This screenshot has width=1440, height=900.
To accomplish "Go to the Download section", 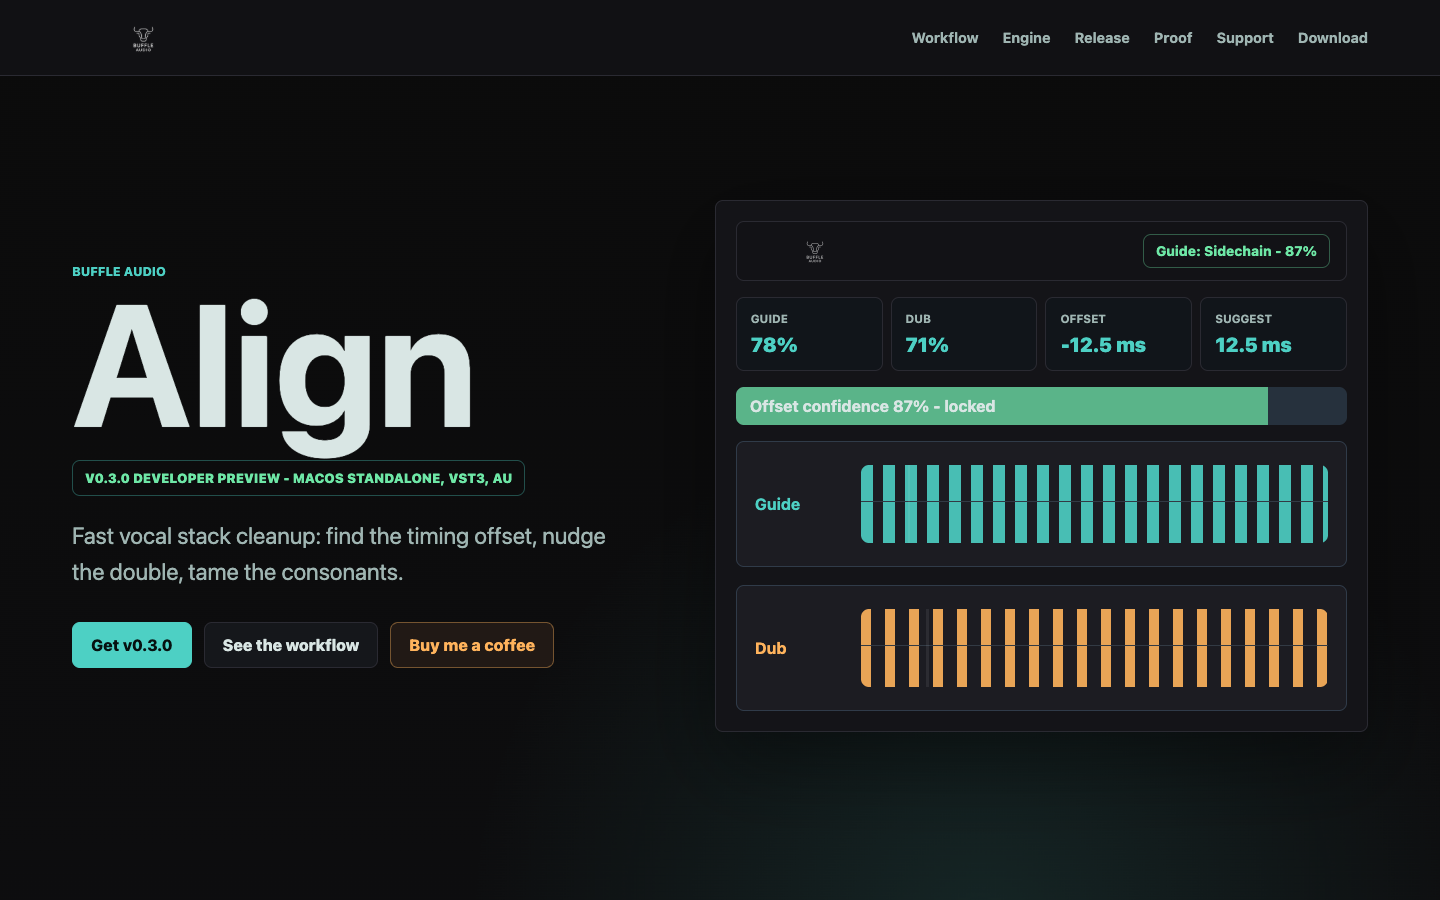I will 1333,38.
